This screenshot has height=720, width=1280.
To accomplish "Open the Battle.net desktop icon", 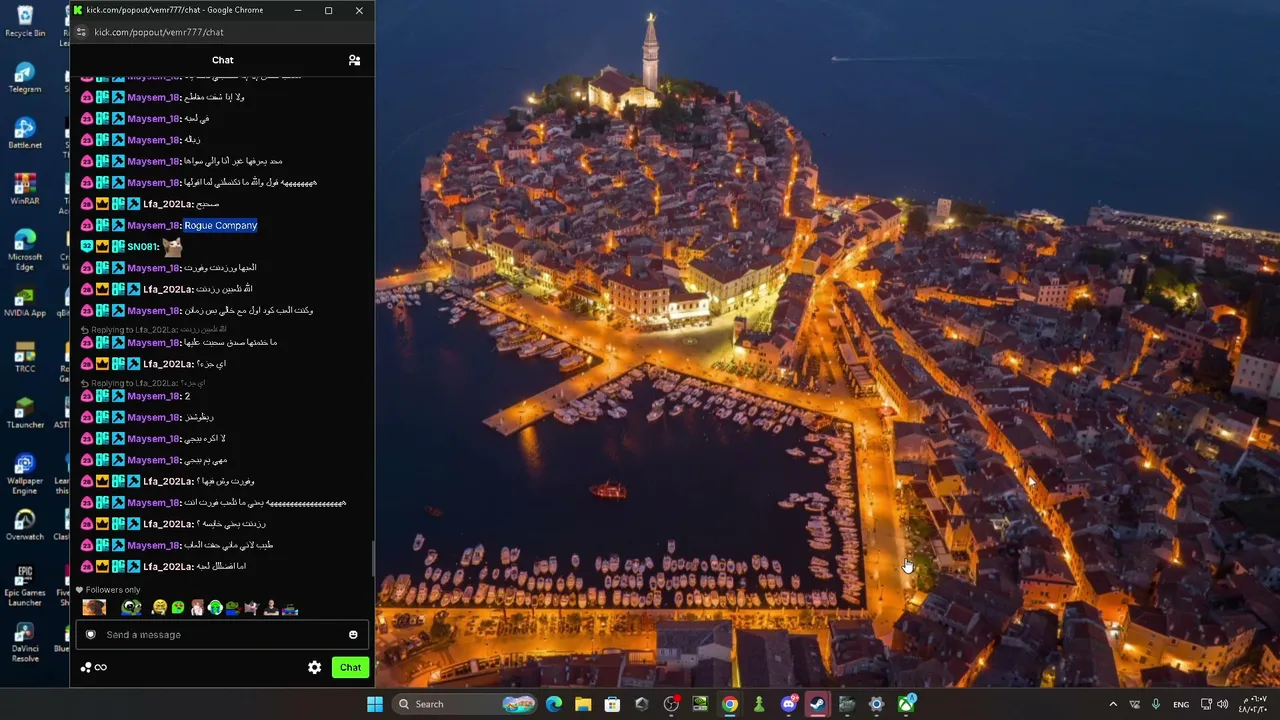I will pyautogui.click(x=25, y=133).
